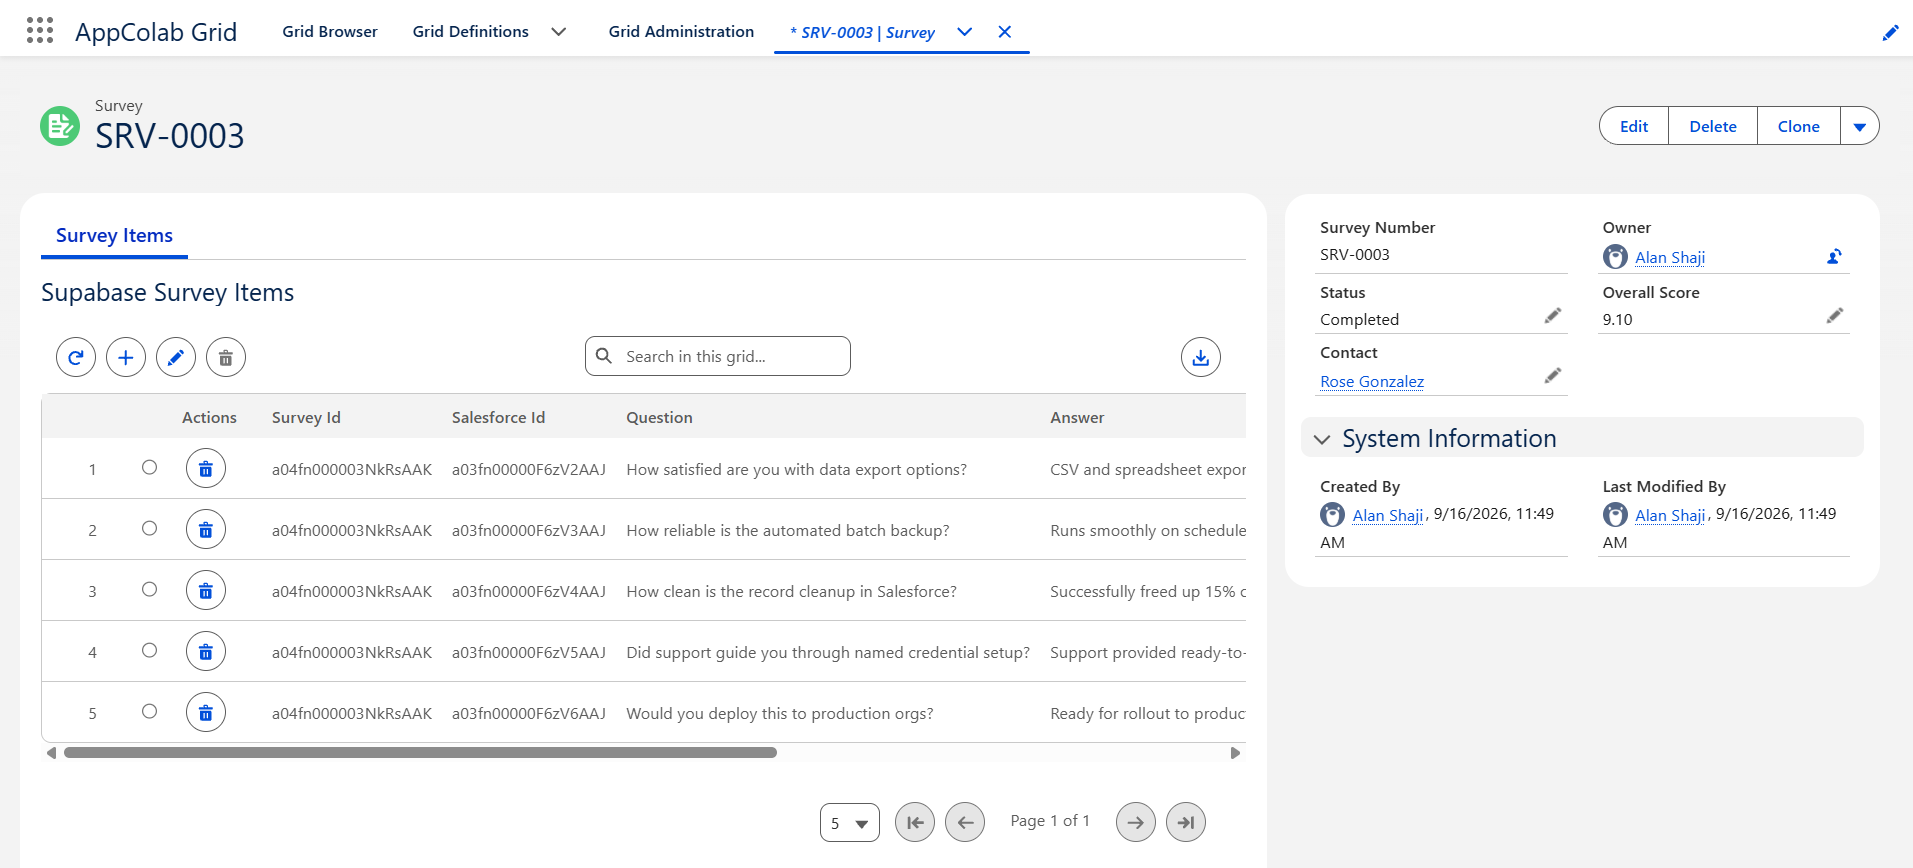Click 'Runs smoothly on schedule' answer cell
This screenshot has width=1913, height=868.
[1148, 531]
